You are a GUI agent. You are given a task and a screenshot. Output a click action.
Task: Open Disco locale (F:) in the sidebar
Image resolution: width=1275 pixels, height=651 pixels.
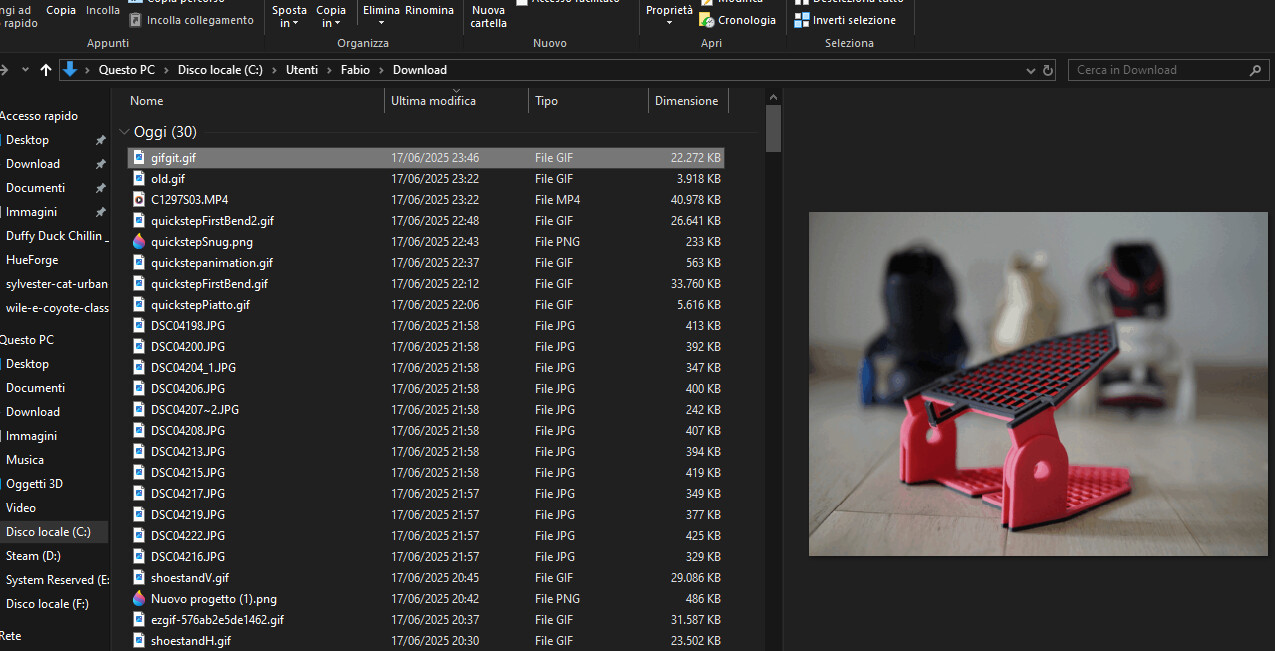point(47,604)
